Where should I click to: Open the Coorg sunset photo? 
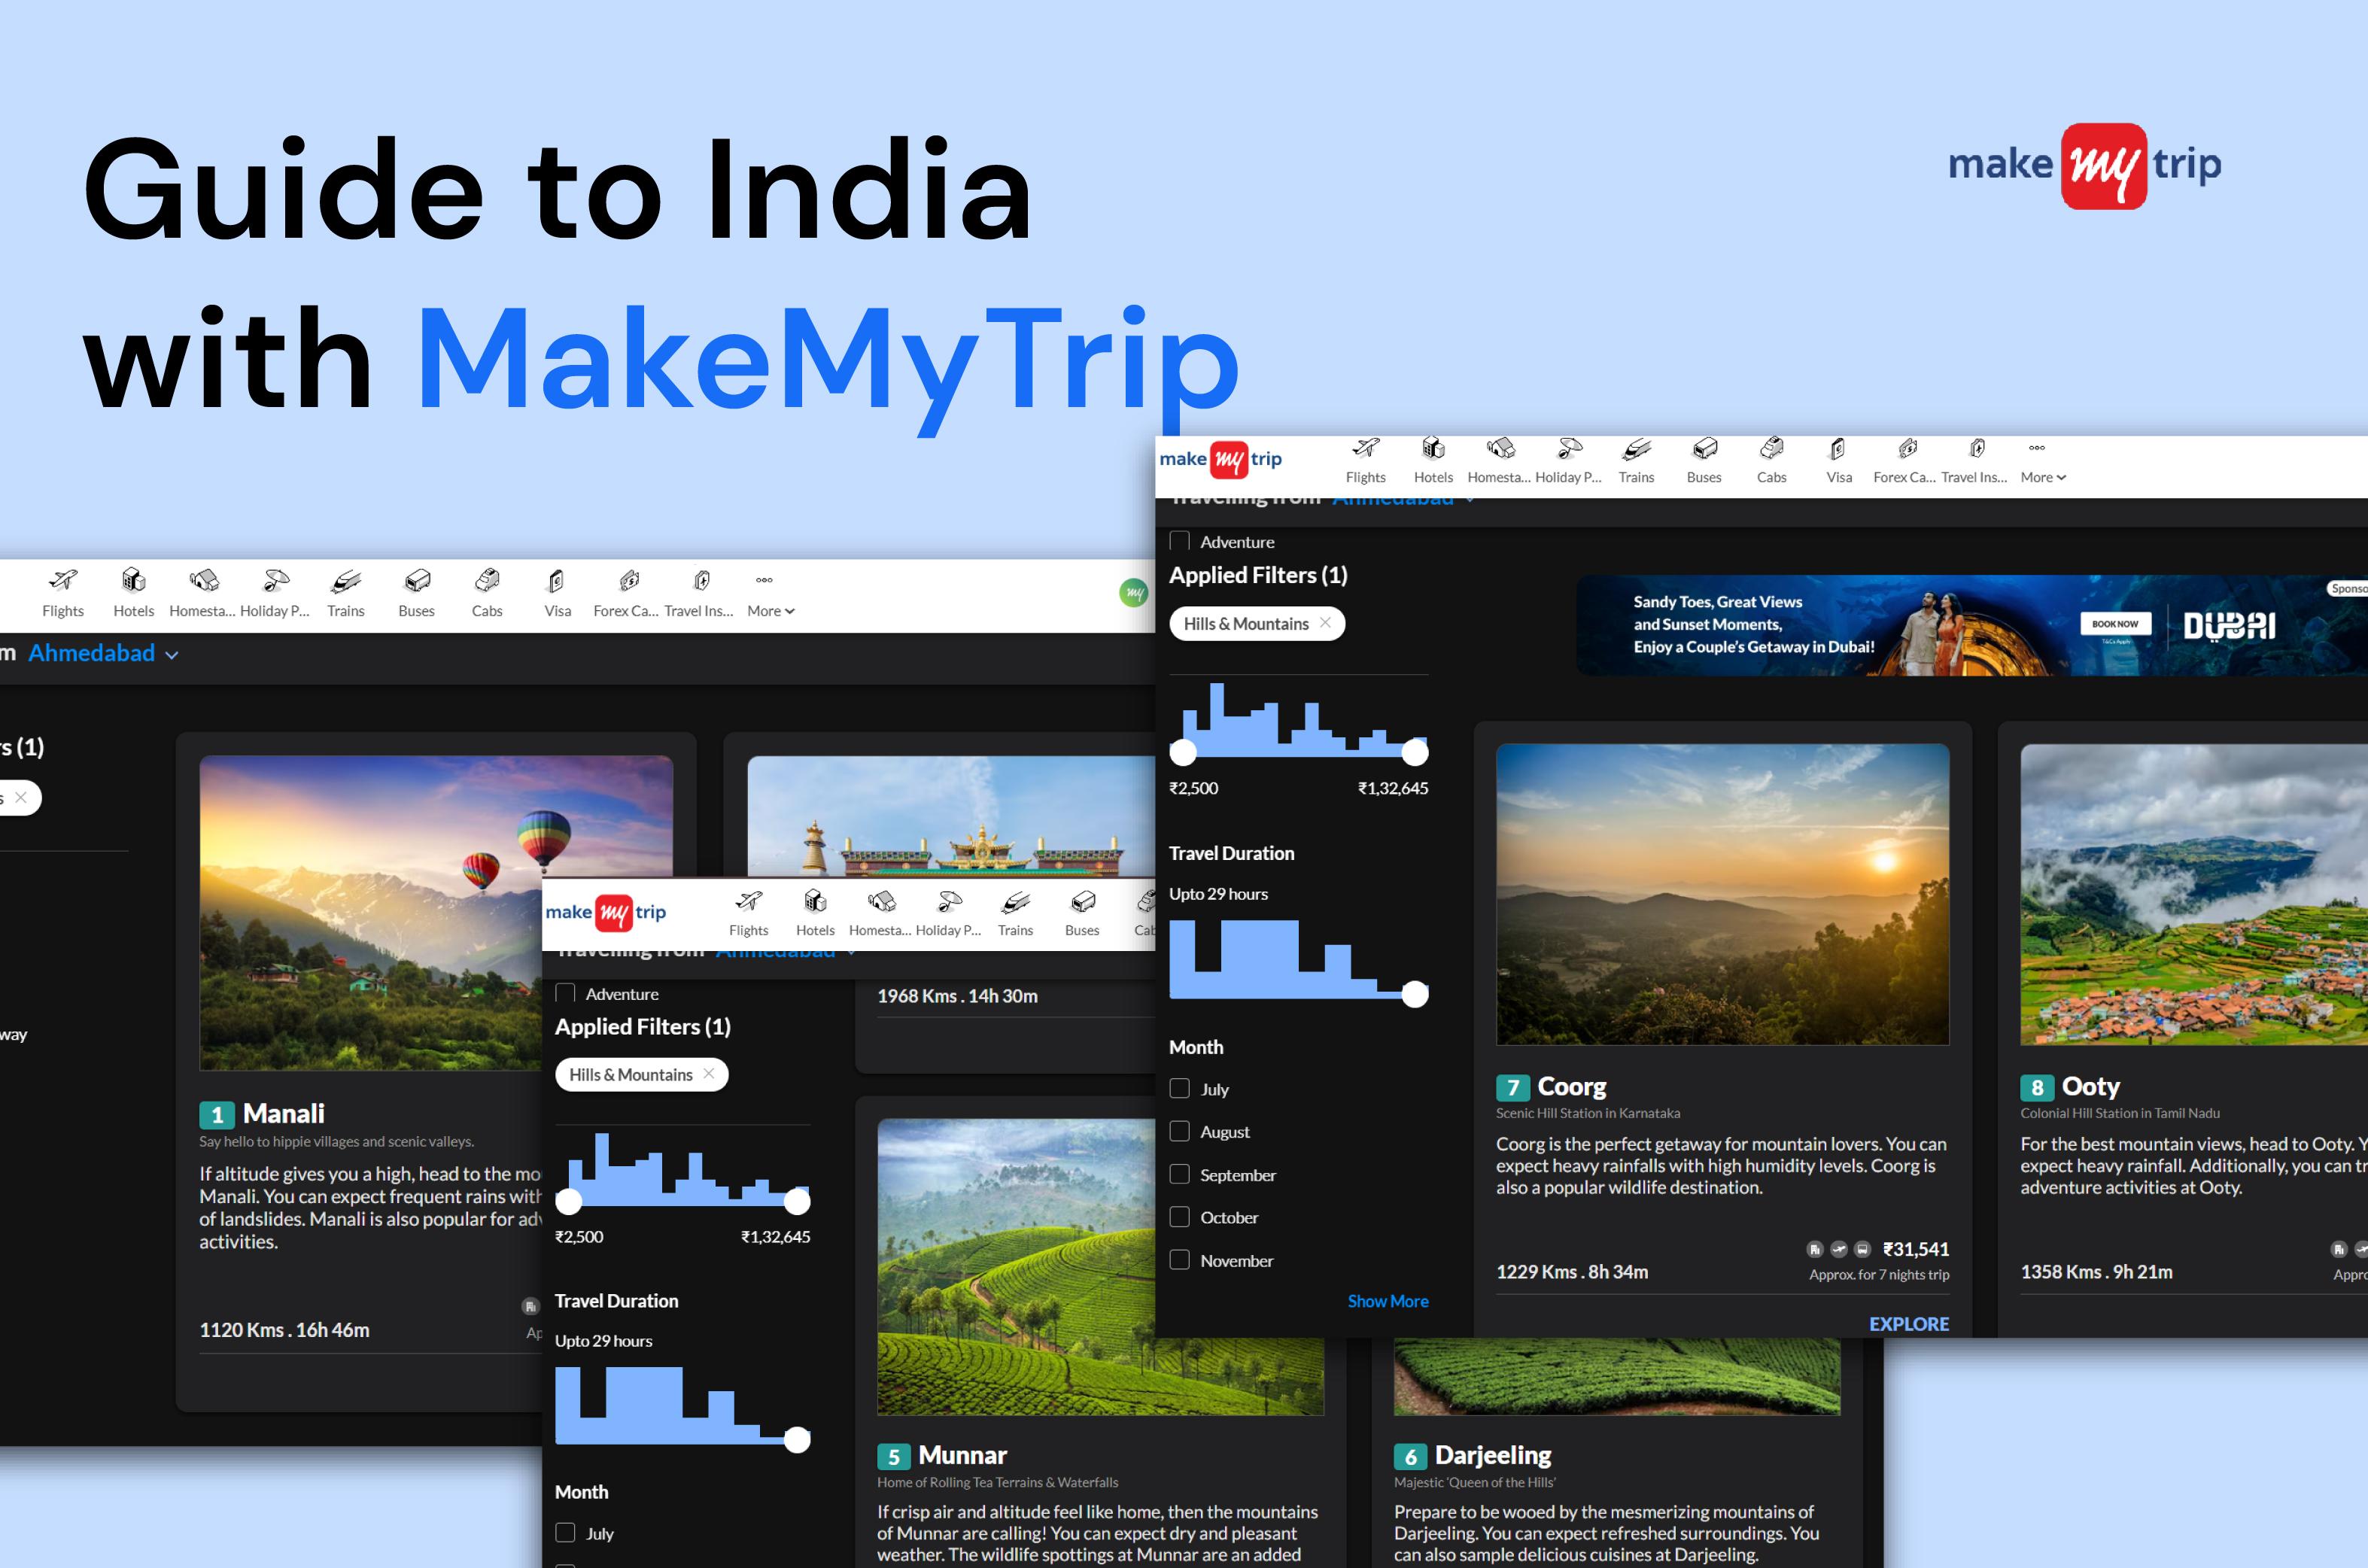point(1722,894)
